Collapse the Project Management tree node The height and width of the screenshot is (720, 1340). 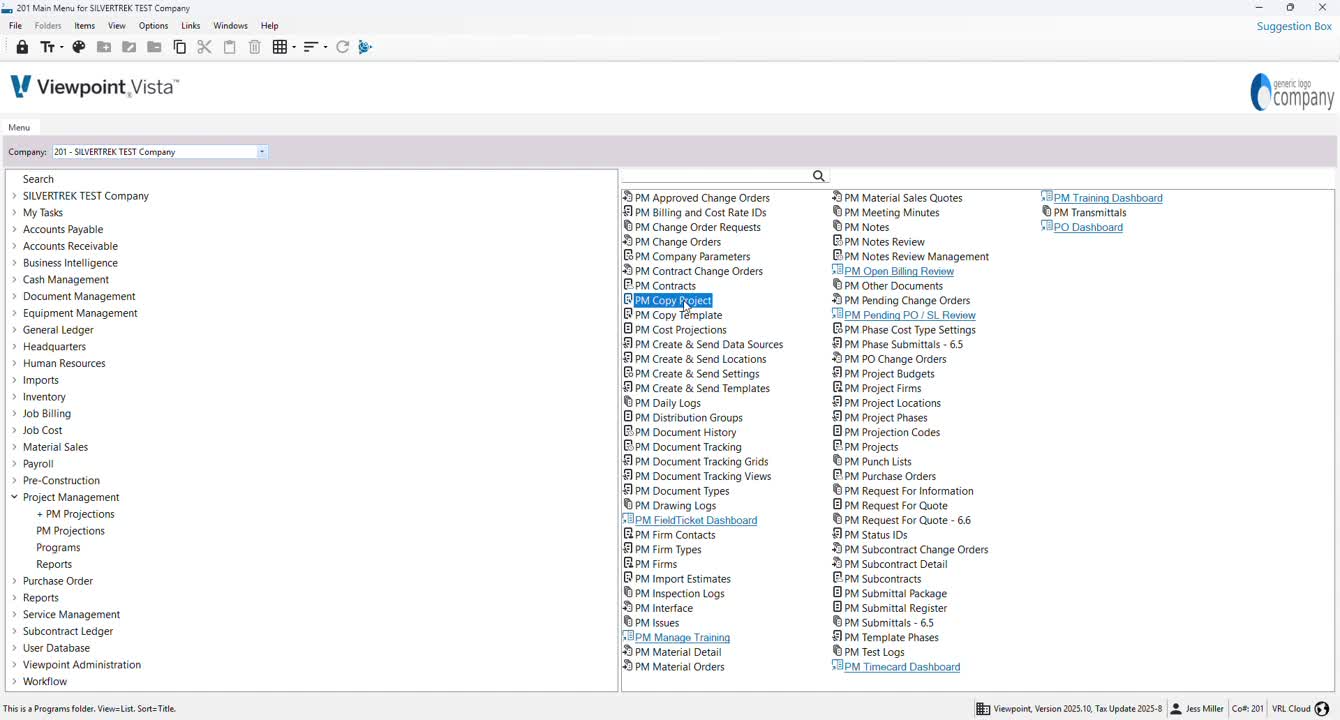point(14,497)
